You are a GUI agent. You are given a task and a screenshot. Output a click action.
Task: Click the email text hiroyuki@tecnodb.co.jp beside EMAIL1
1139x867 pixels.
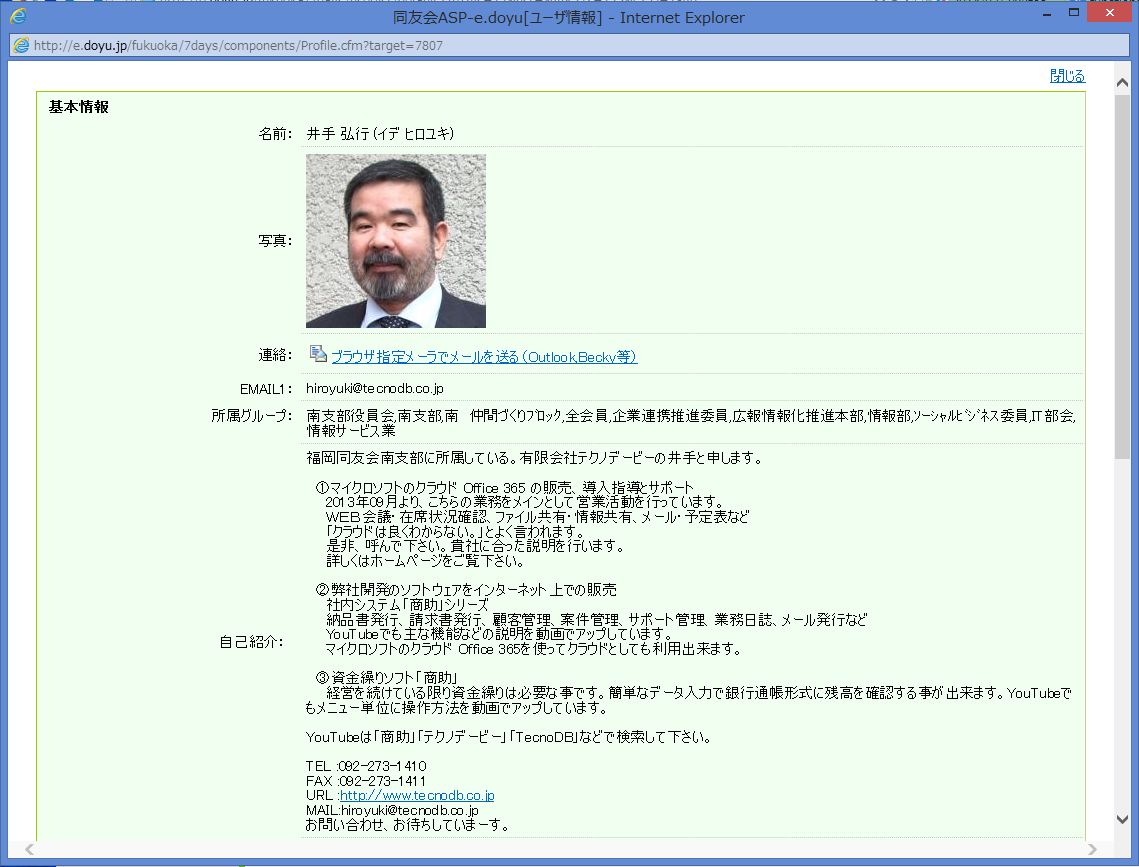click(x=375, y=388)
